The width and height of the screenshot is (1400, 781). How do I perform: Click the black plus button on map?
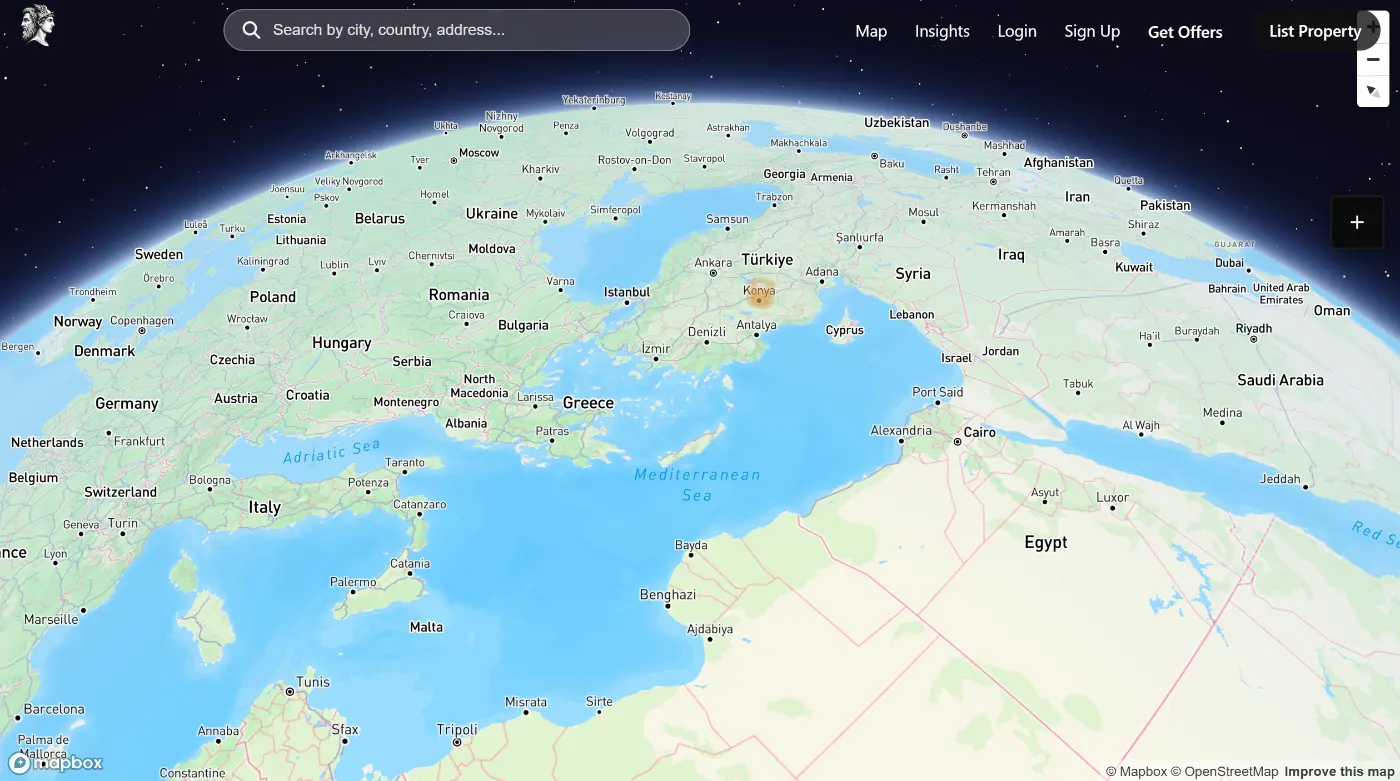(x=1357, y=222)
